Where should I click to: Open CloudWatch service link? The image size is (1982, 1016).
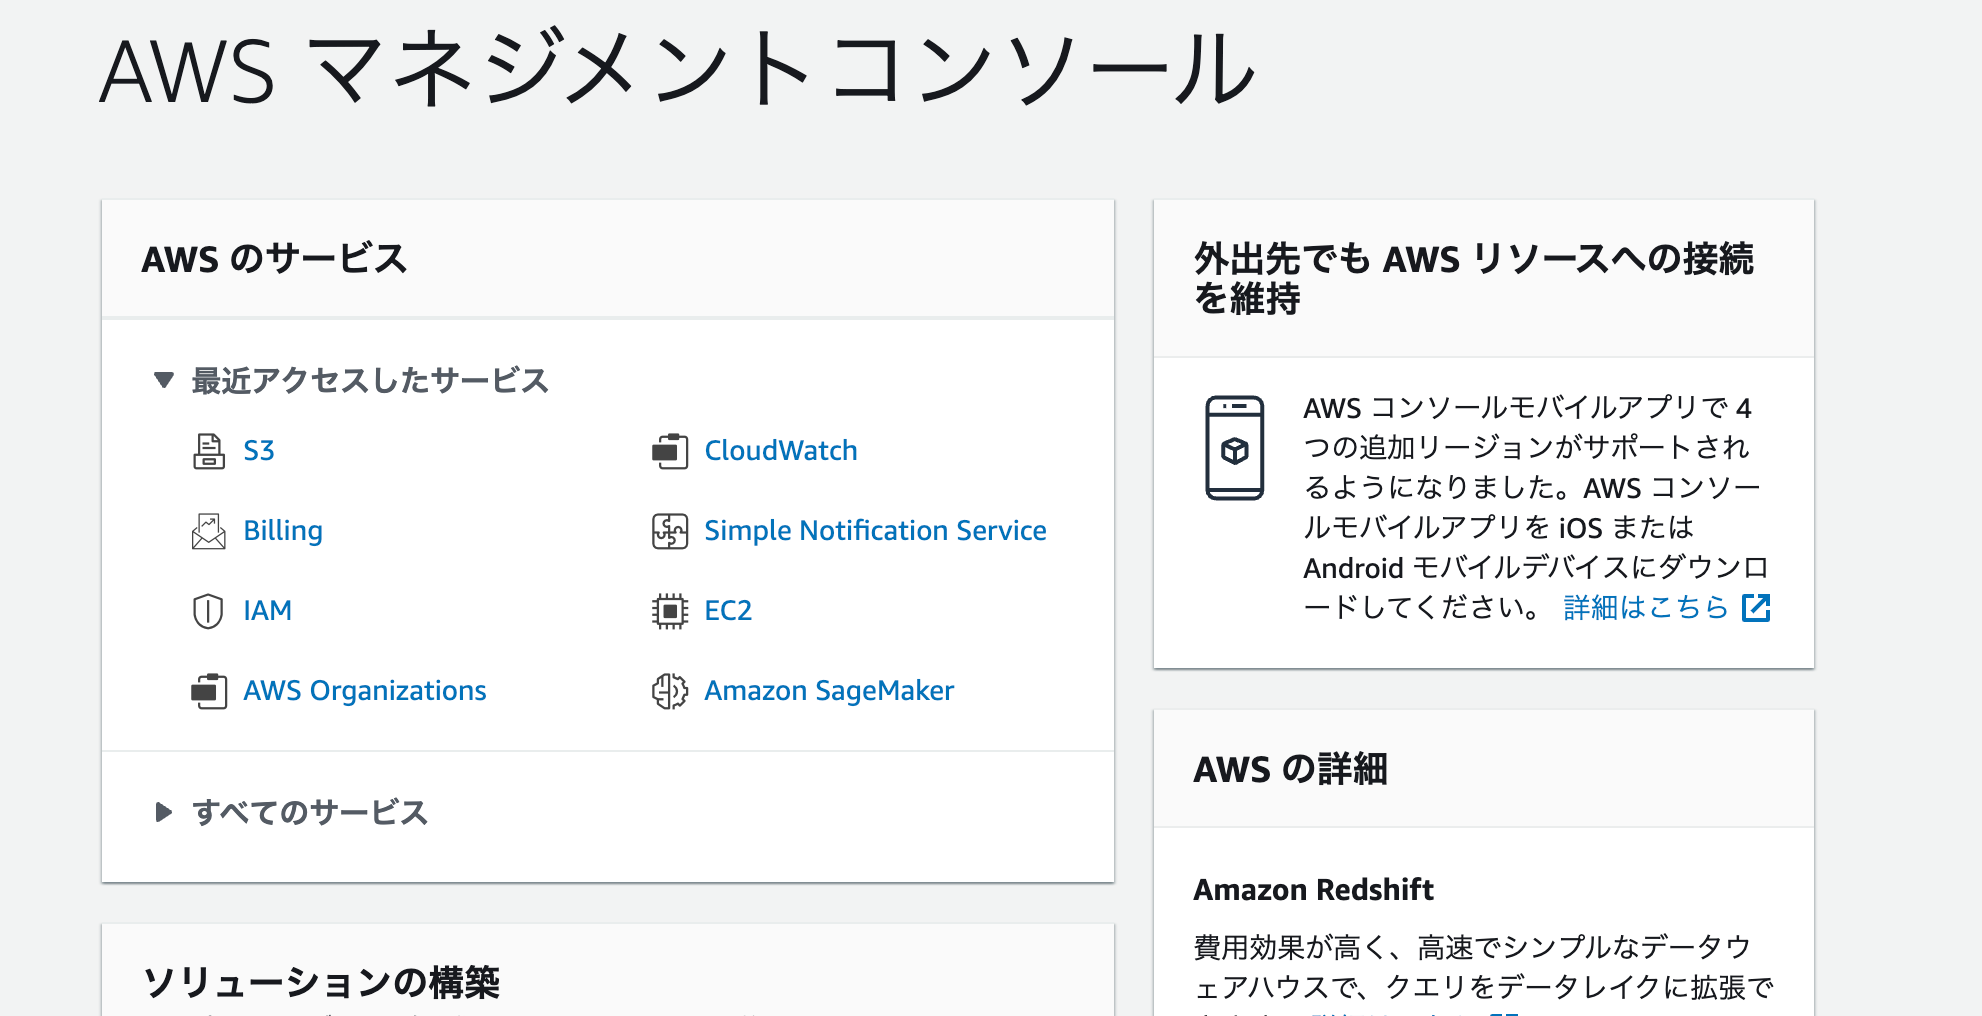(x=781, y=451)
